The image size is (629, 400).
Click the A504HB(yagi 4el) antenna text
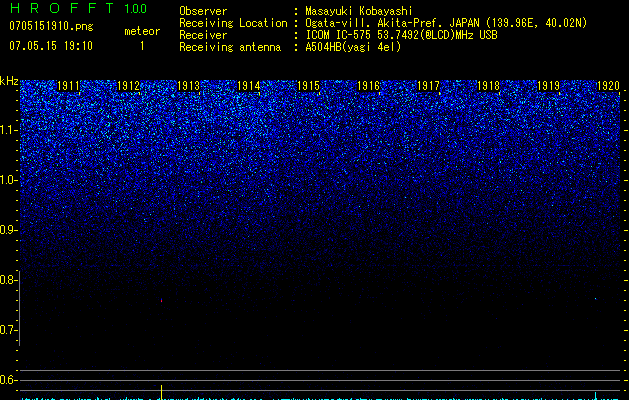(353, 47)
